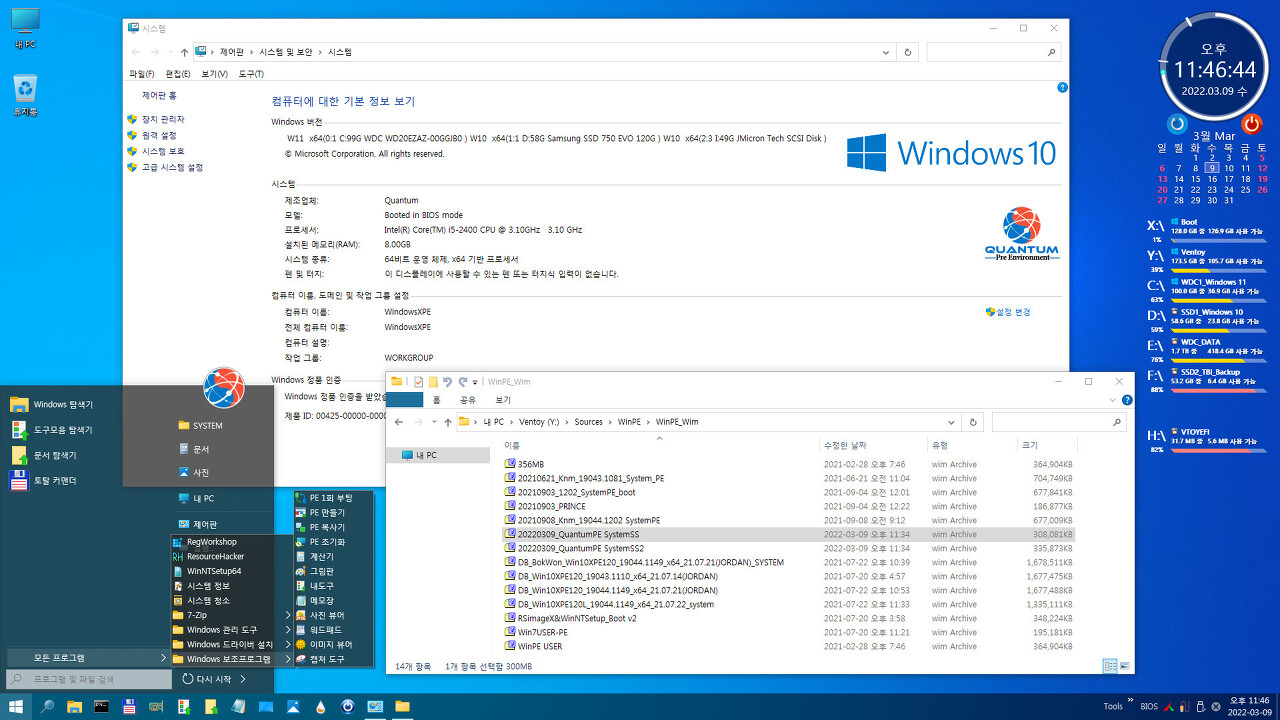Image resolution: width=1280 pixels, height=720 pixels.
Task: Switch to the 공유 ribbon tab
Action: click(468, 399)
